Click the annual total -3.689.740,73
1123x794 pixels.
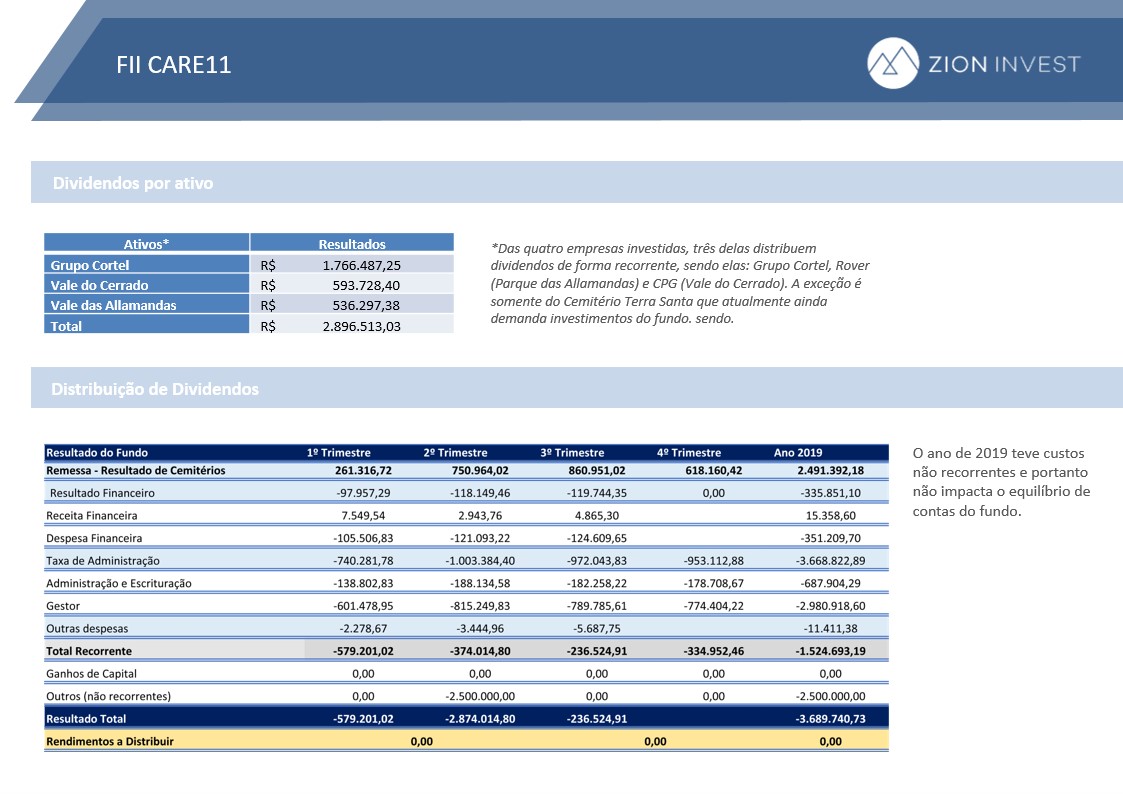pyautogui.click(x=830, y=719)
